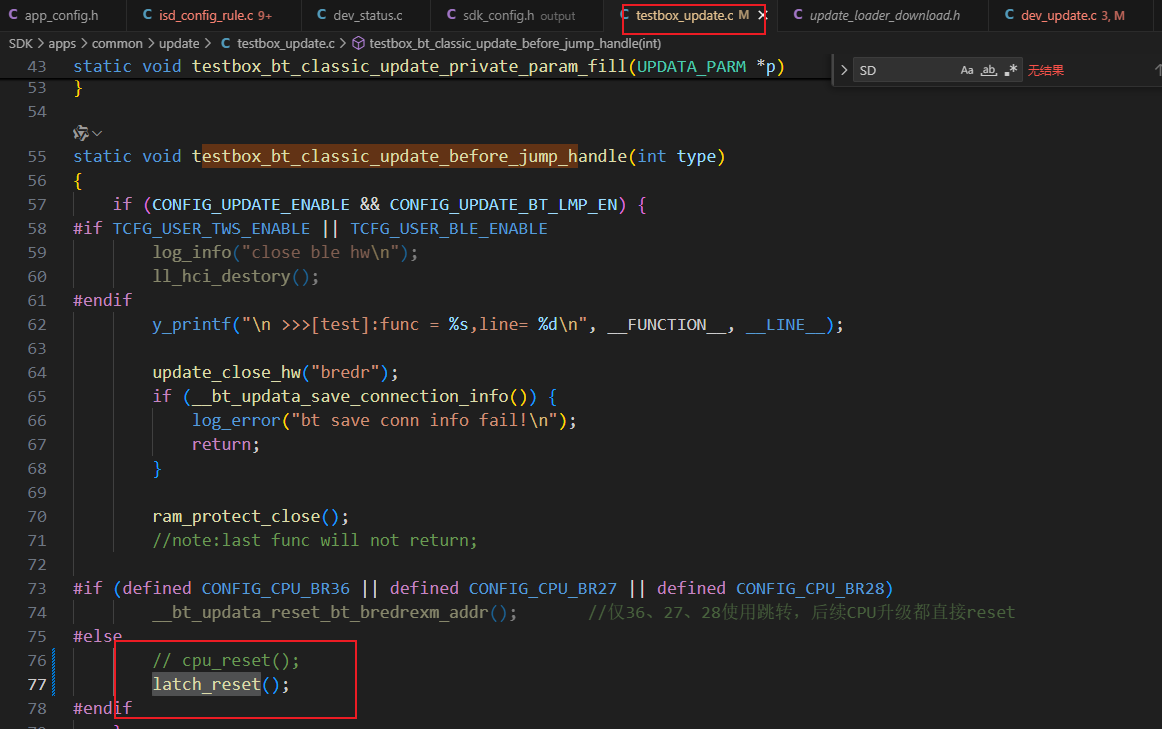Screen dimensions: 1162x729
Task: Click the log_error call on line 66
Action: [x=236, y=421]
